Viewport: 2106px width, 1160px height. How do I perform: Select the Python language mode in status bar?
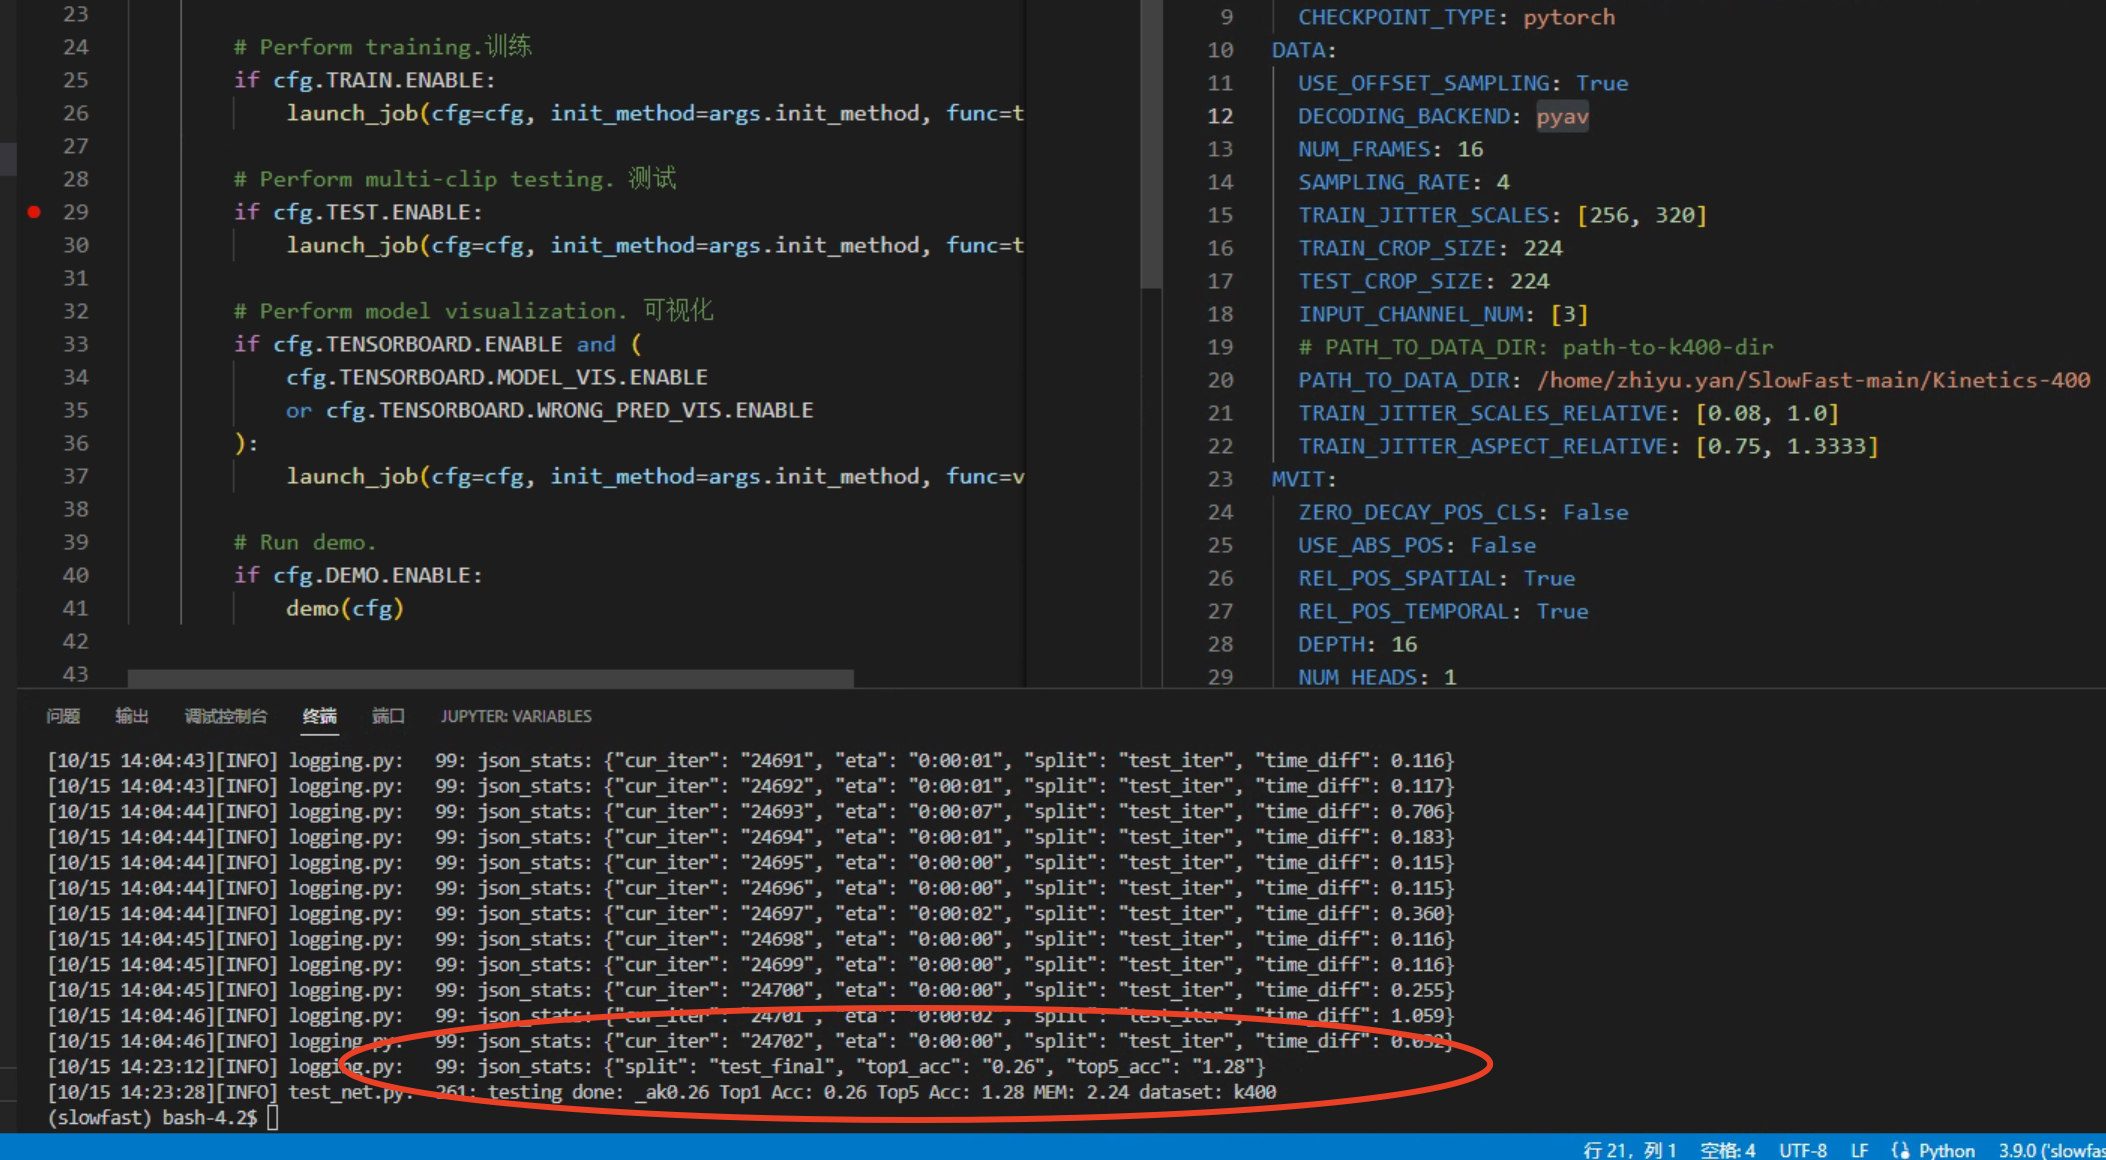point(1946,1151)
